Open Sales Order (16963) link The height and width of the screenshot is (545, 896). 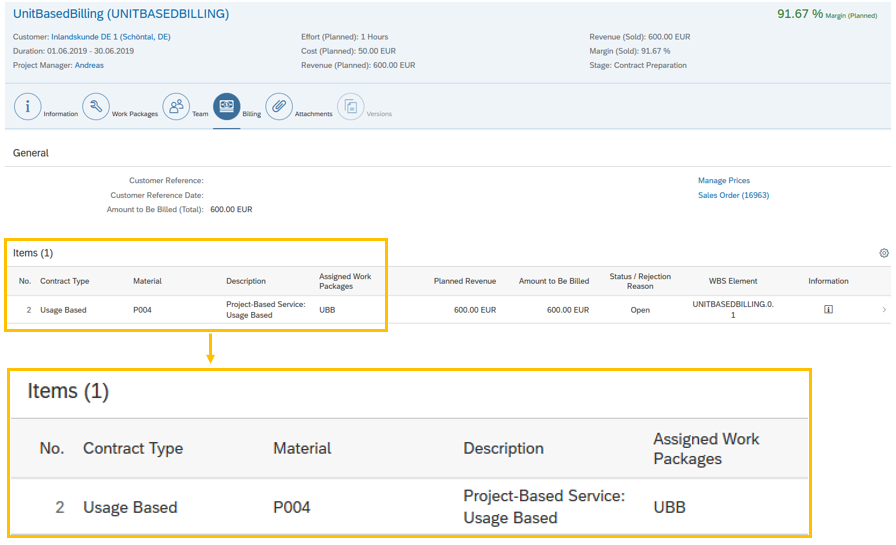click(x=734, y=195)
